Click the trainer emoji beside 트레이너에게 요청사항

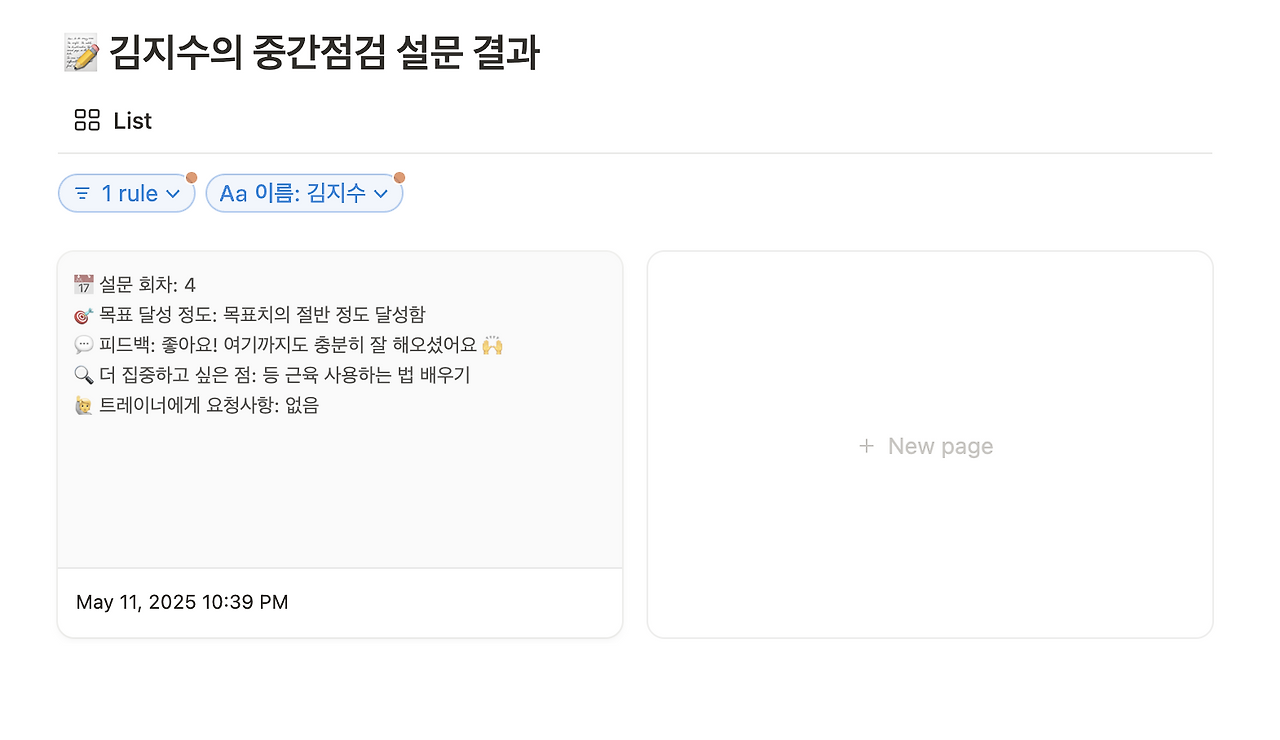coord(84,406)
